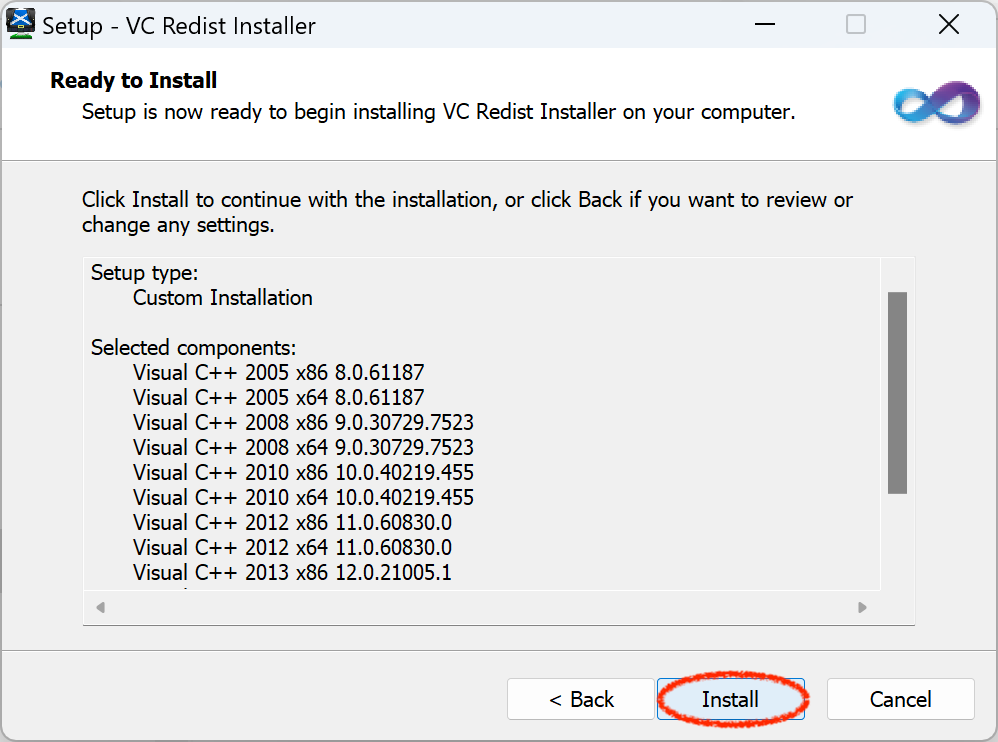Select the Visual C++ 2005 x64 8.0.61187 line
The height and width of the screenshot is (742, 998).
[278, 397]
